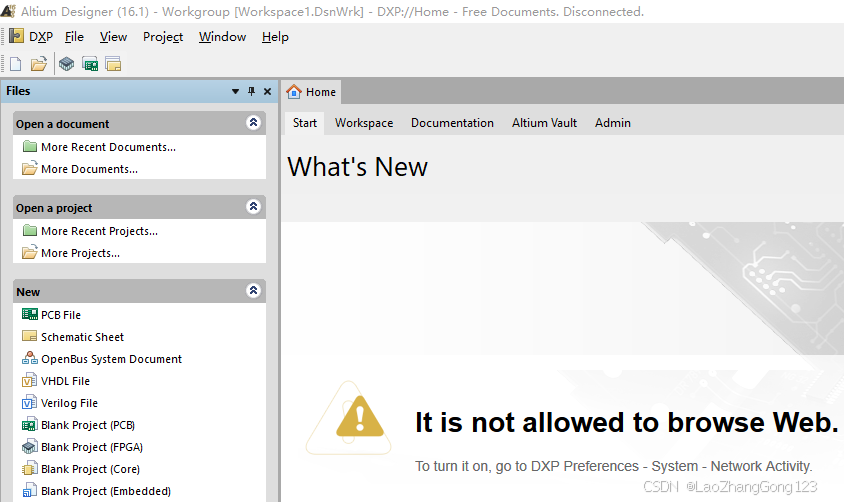Screen dimensions: 844x502
Task: Click the More Documents open-folder icon
Action: click(30, 168)
